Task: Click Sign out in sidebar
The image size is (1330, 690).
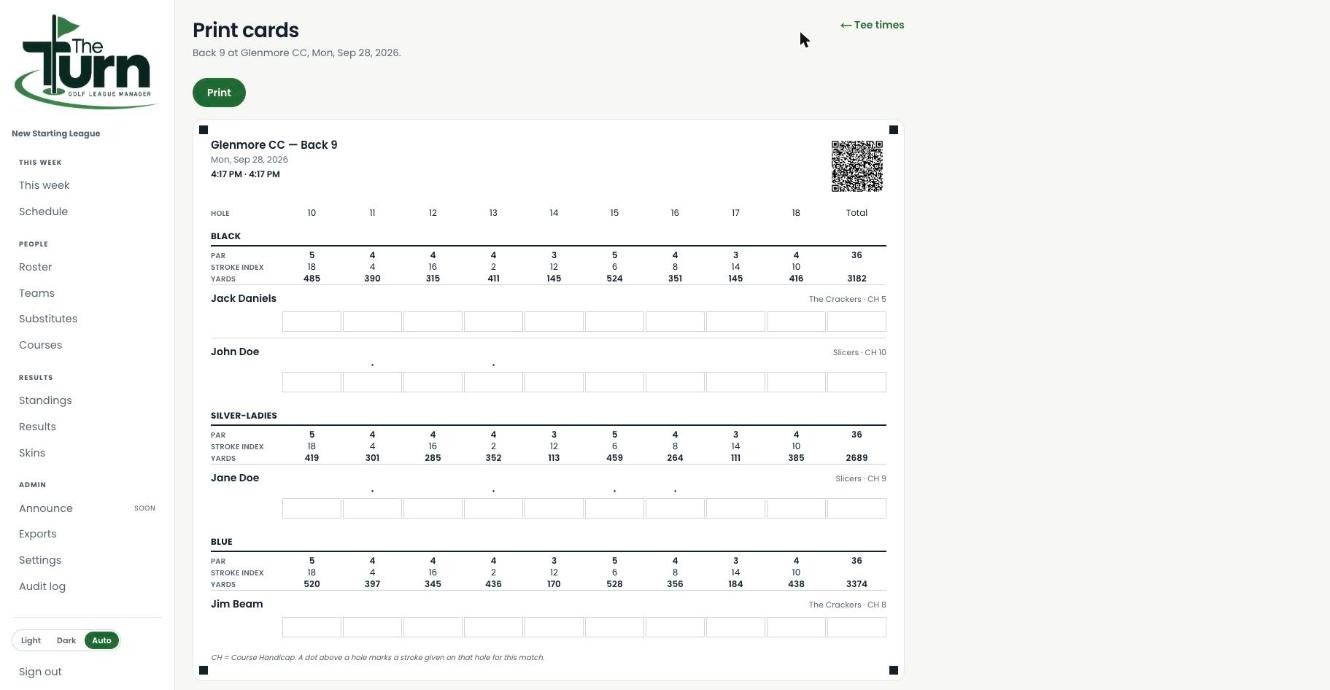Action: point(40,672)
